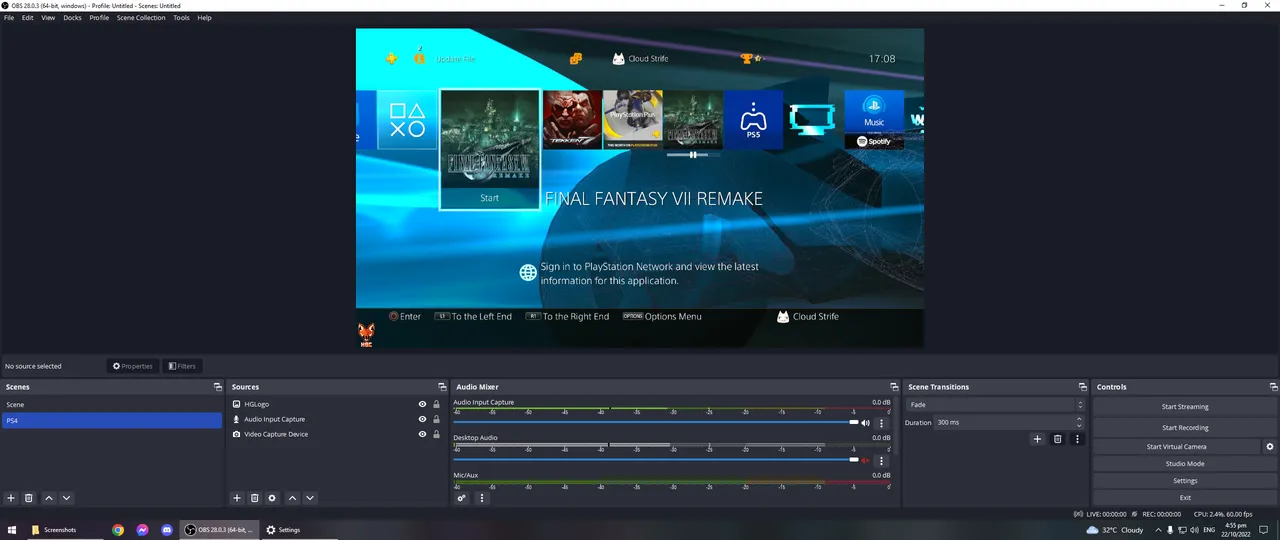Increase the transition Duration stepper
Image resolution: width=1280 pixels, height=540 pixels.
(x=1080, y=420)
